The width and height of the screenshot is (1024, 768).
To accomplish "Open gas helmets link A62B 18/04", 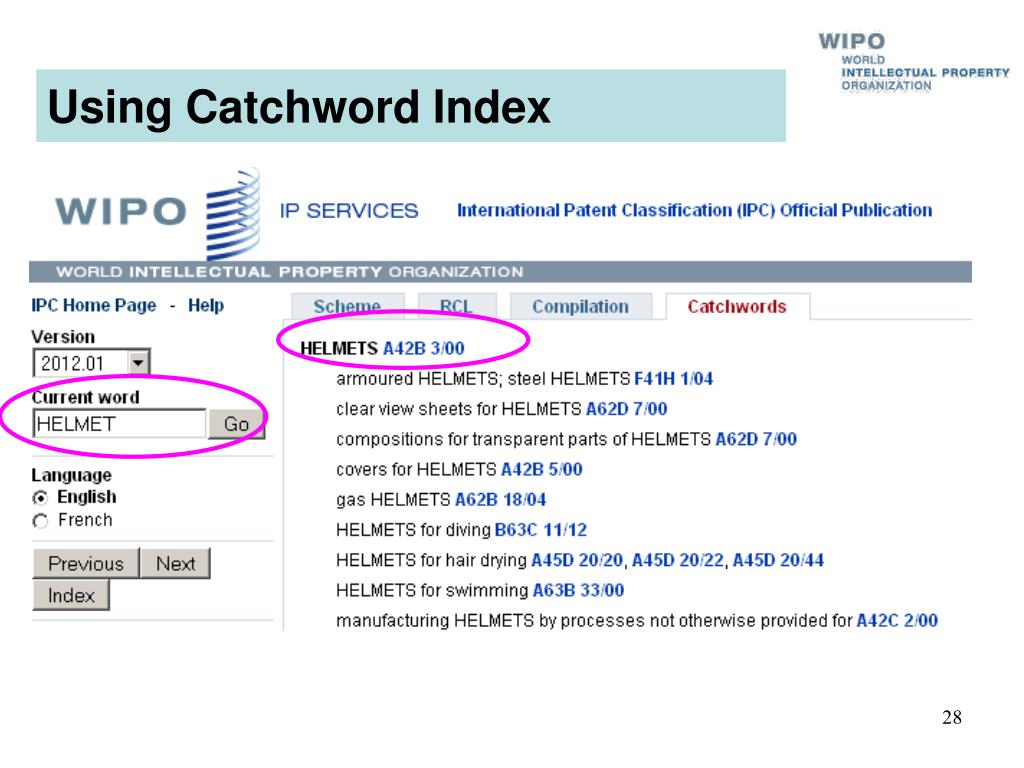I will [x=500, y=500].
